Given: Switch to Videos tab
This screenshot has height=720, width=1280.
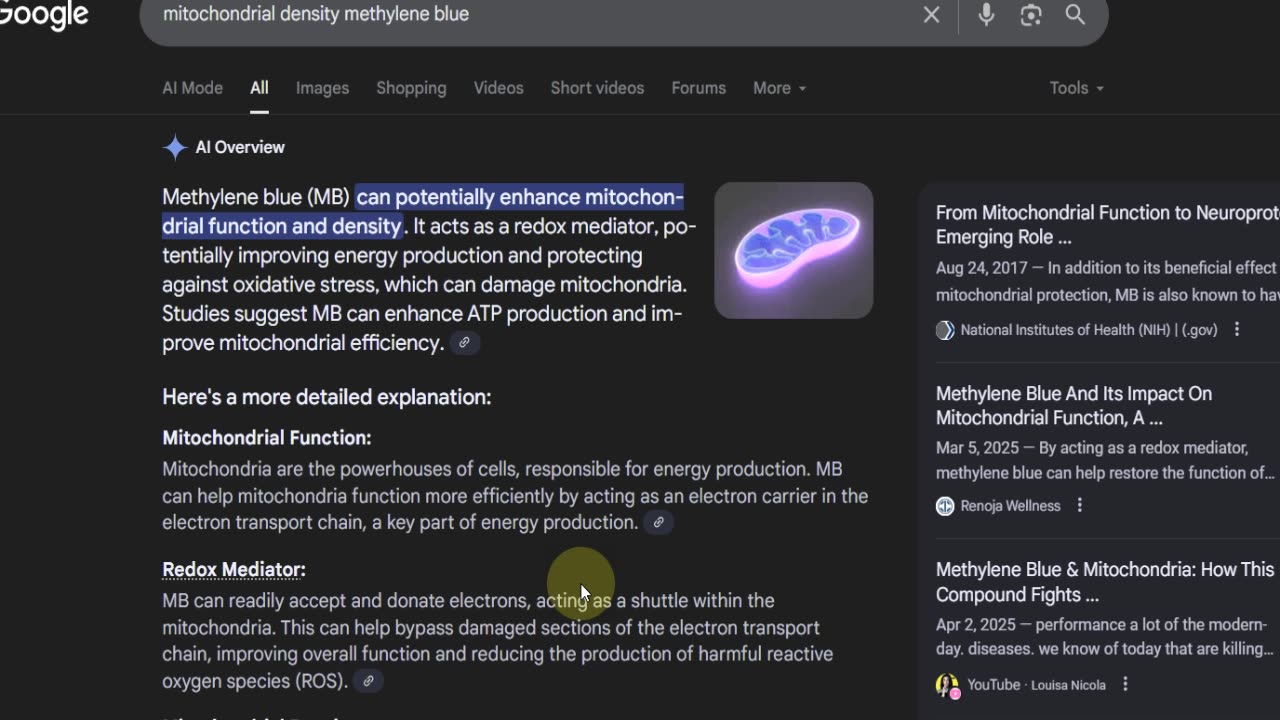Looking at the screenshot, I should (x=498, y=88).
